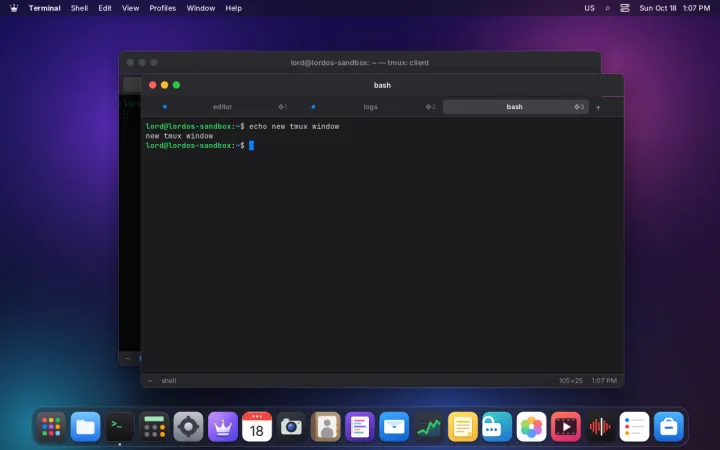The height and width of the screenshot is (450, 720).
Task: Launch the Camera app from dock
Action: [291, 427]
